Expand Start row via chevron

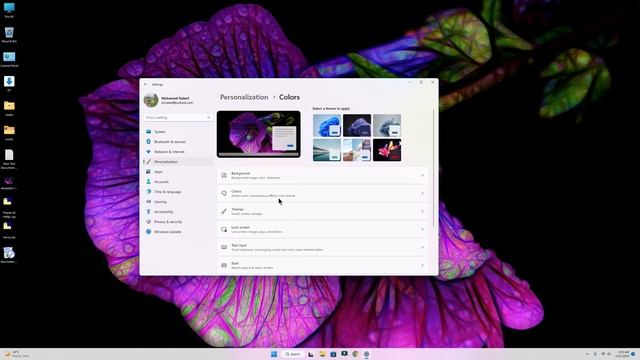pyautogui.click(x=422, y=265)
